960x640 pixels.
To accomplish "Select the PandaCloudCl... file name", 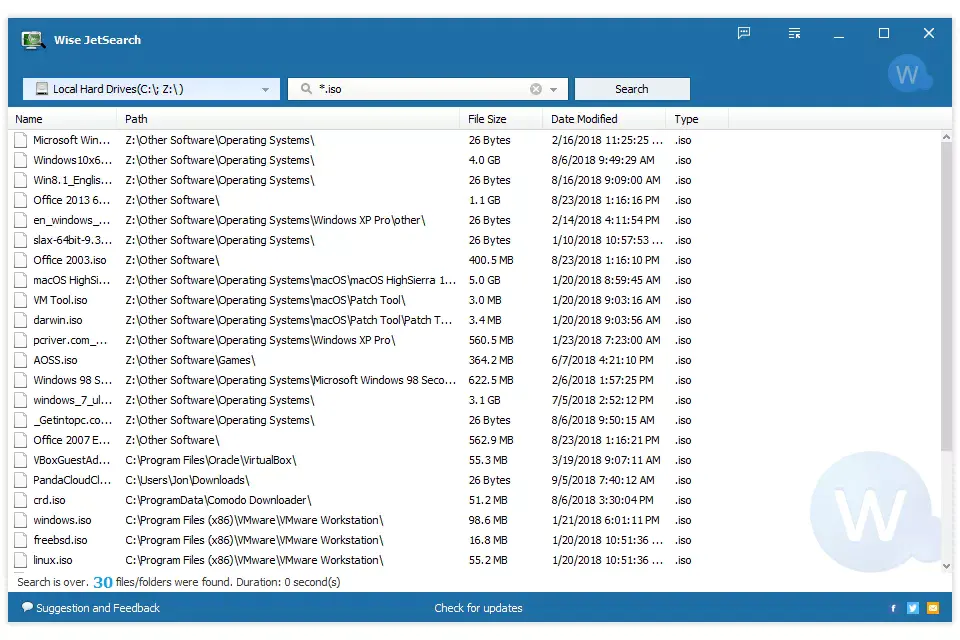I will pyautogui.click(x=72, y=481).
